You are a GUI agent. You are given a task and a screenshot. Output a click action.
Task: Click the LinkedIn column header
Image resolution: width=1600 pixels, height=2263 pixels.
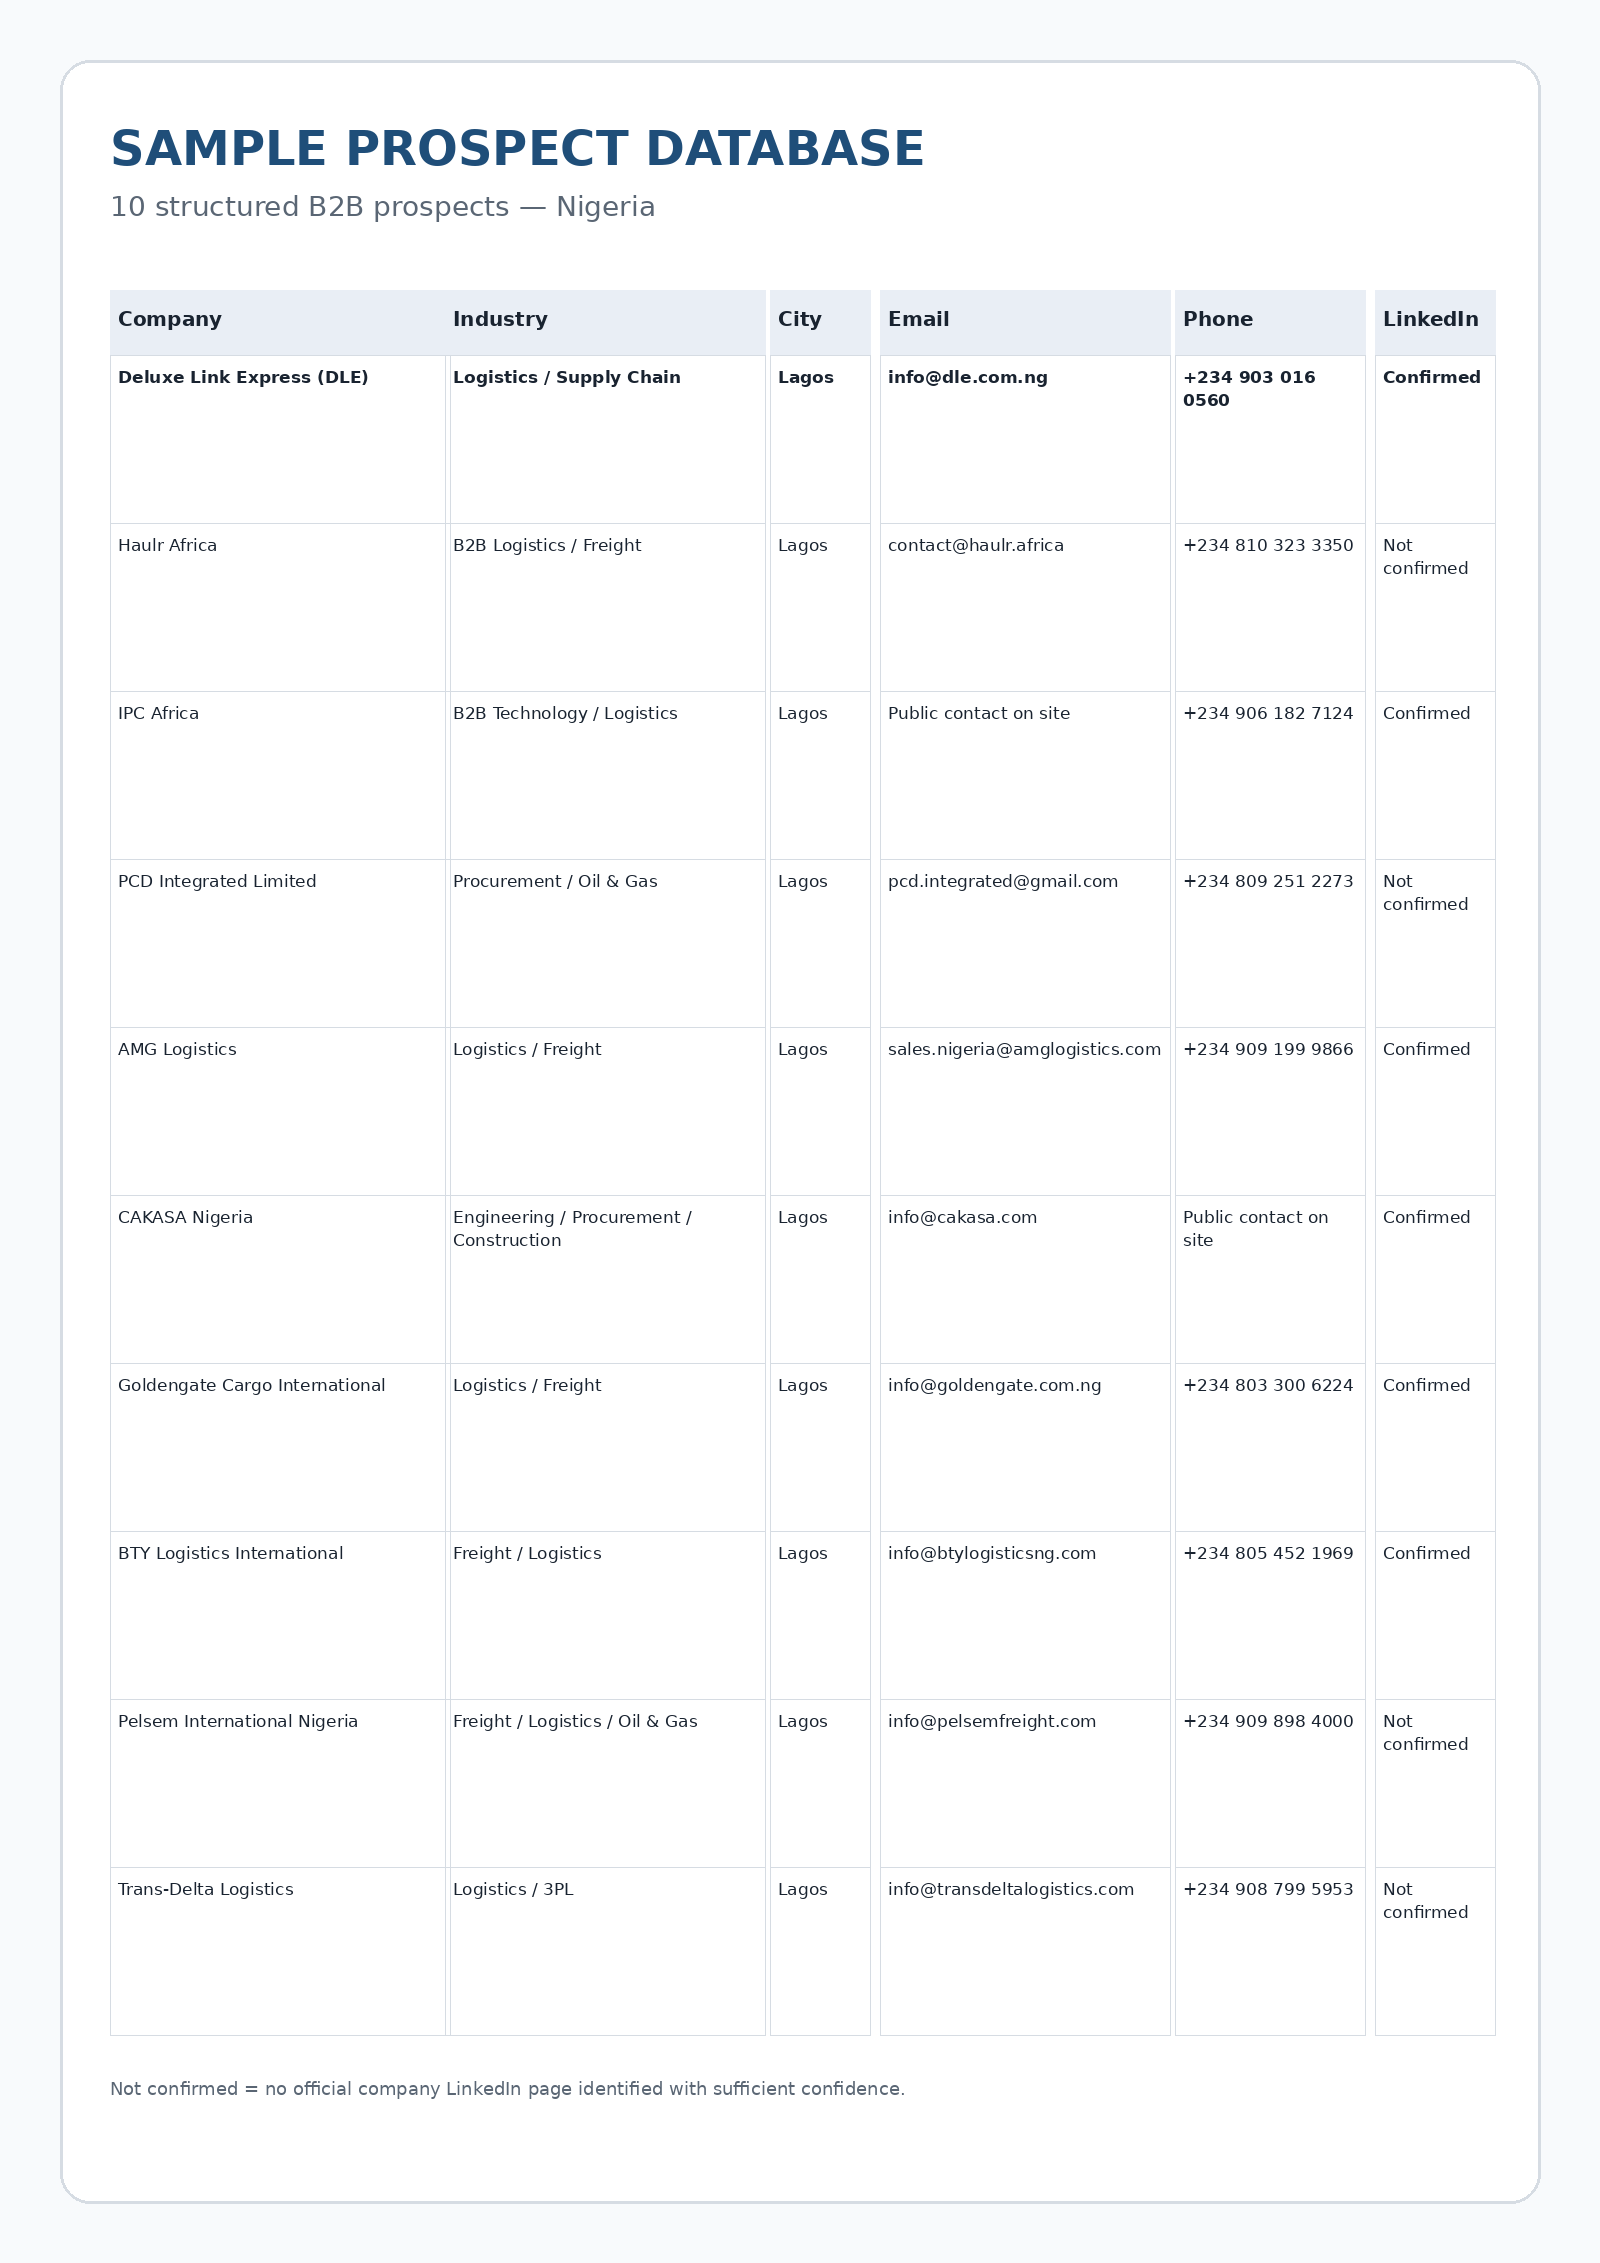pos(1430,319)
